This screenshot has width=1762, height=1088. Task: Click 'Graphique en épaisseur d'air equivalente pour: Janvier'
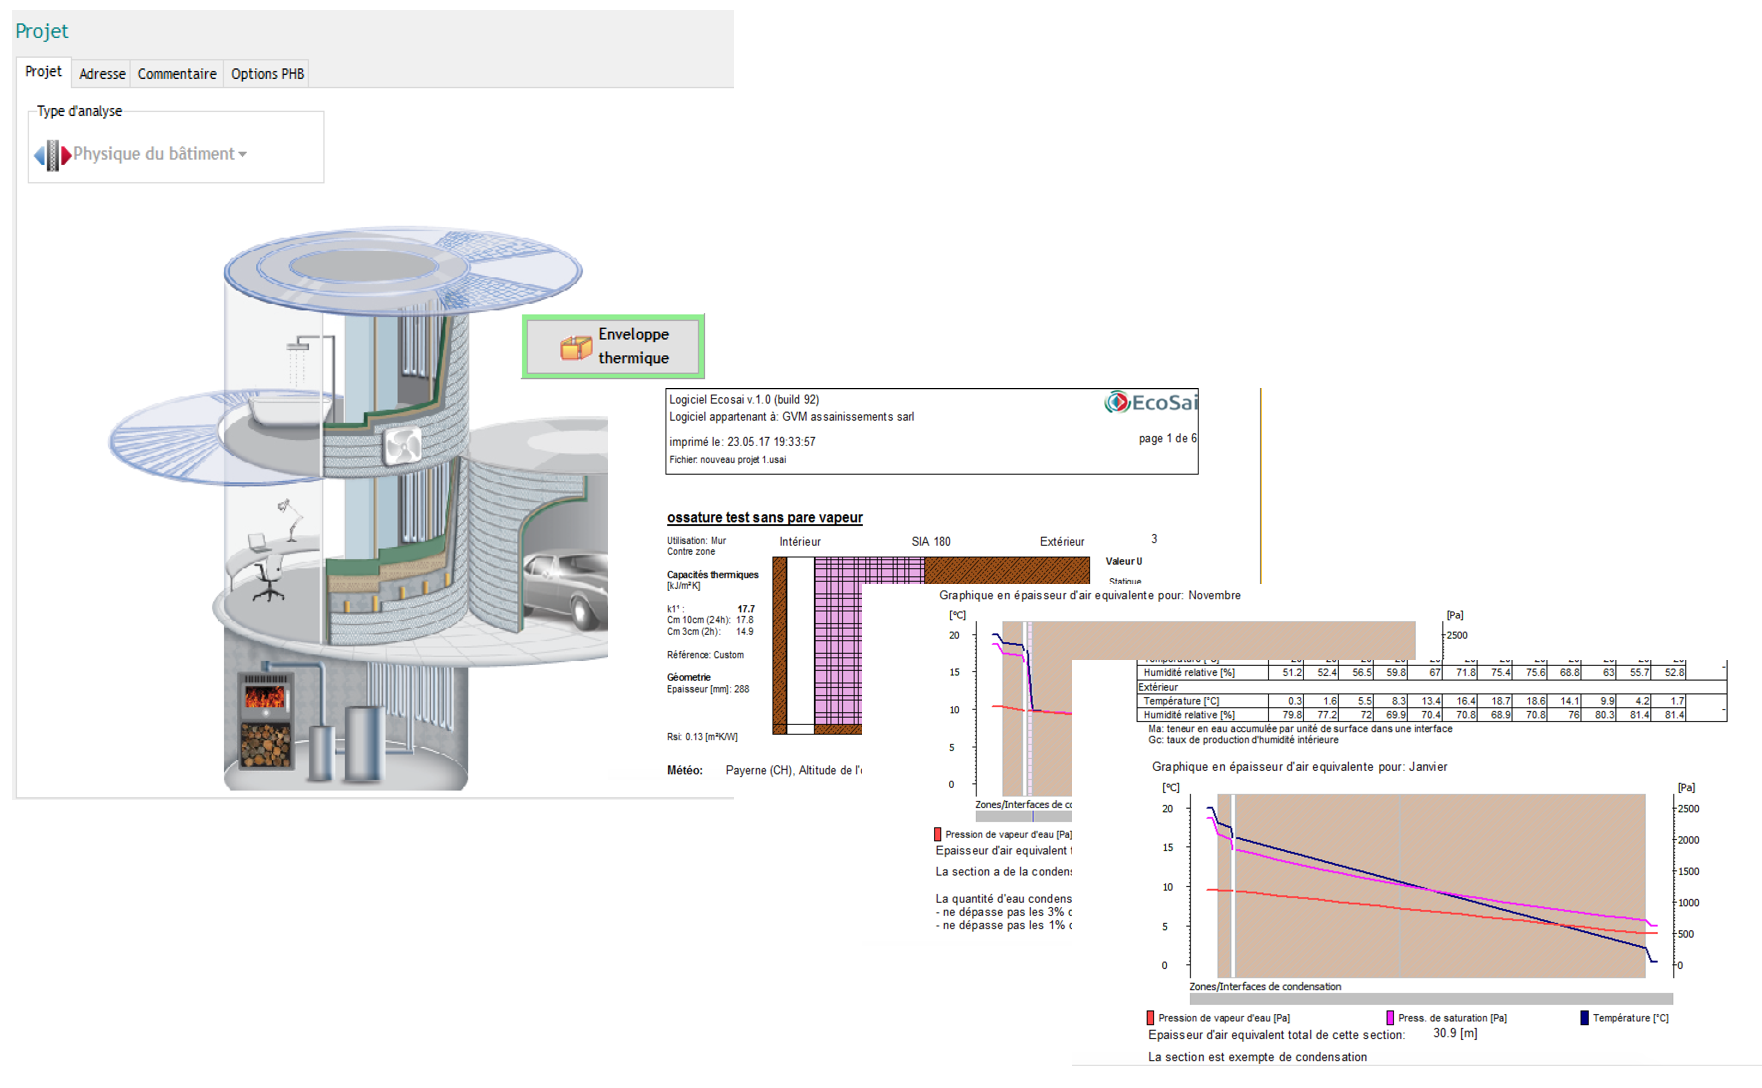pos(1299,767)
